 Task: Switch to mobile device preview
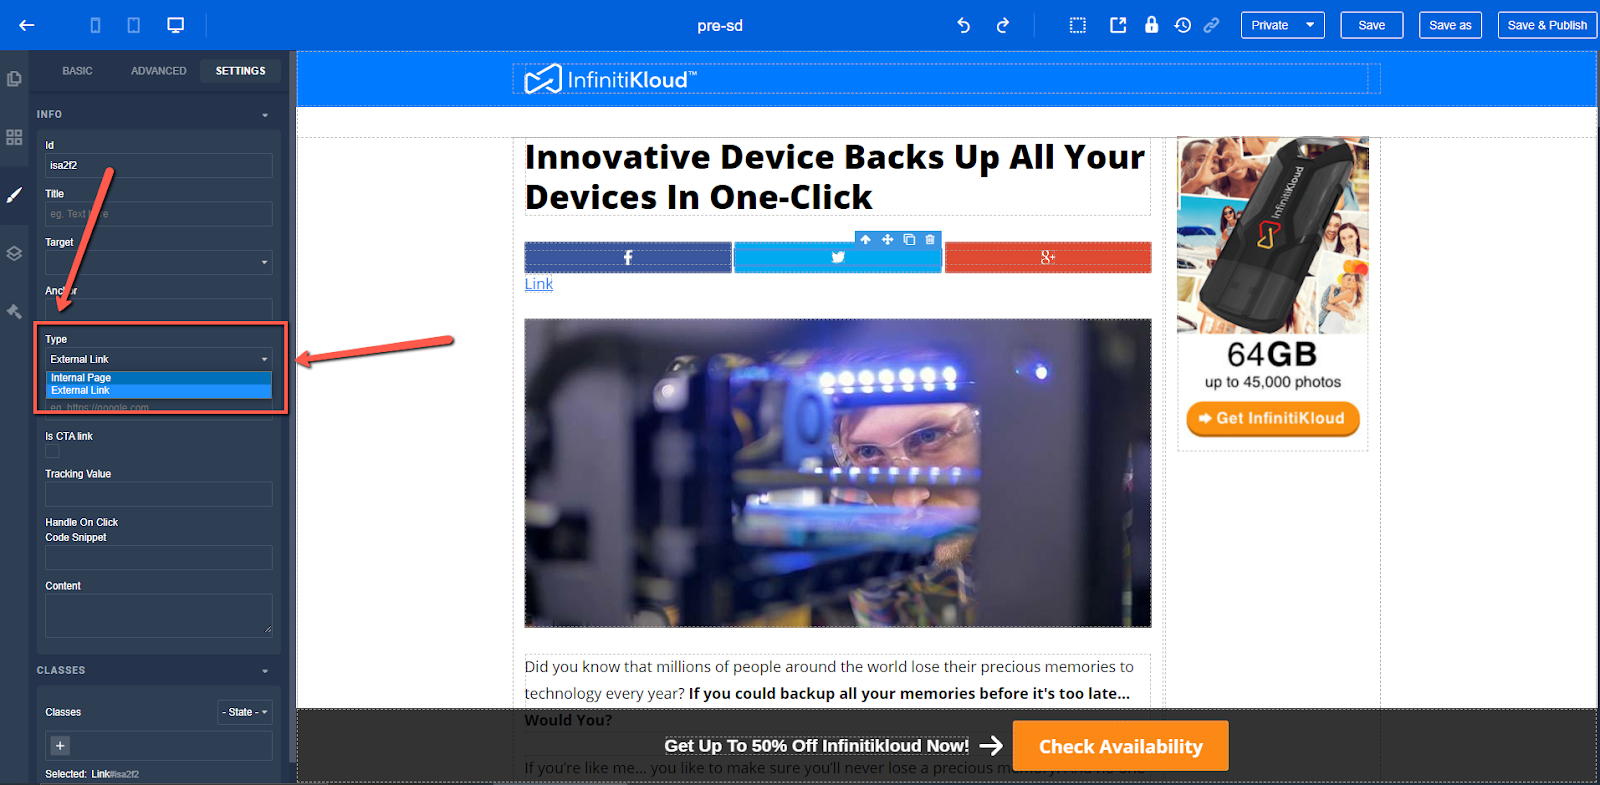[x=95, y=25]
